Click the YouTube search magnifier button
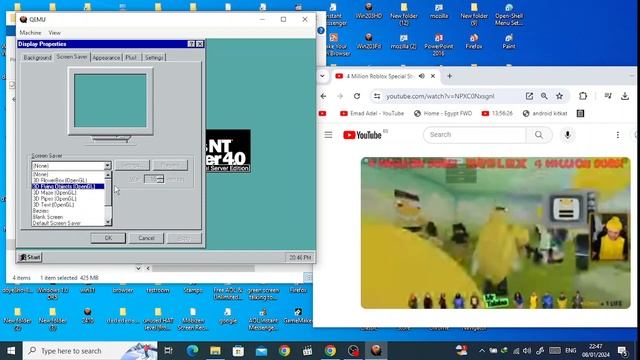Image resolution: width=640 pixels, height=360 pixels. pos(539,135)
